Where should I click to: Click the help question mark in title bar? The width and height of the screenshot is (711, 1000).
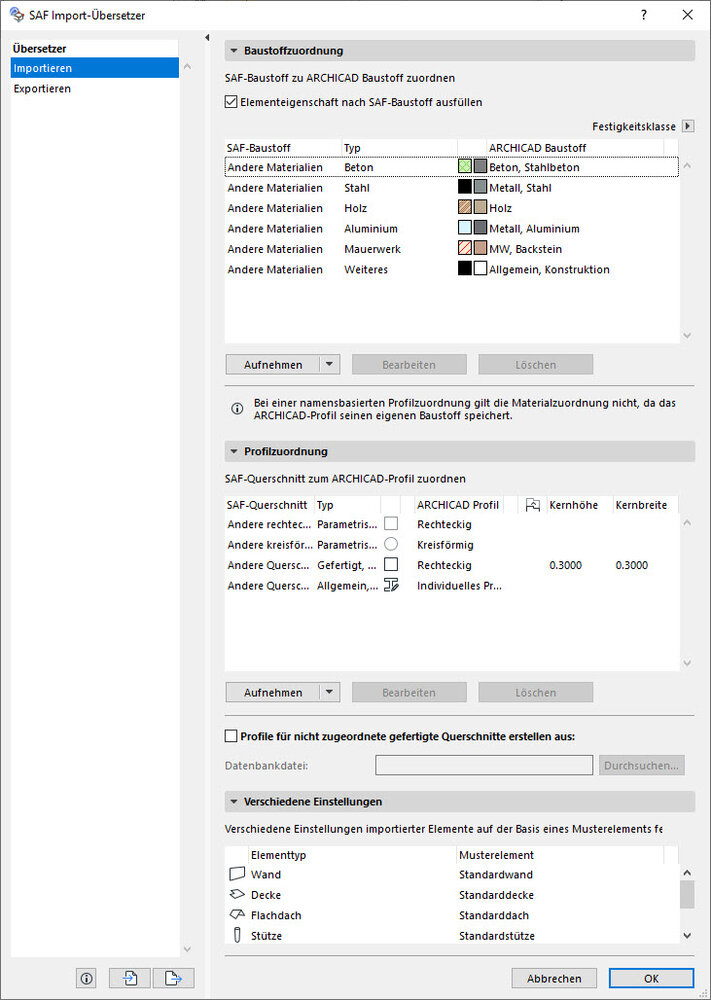click(x=644, y=15)
